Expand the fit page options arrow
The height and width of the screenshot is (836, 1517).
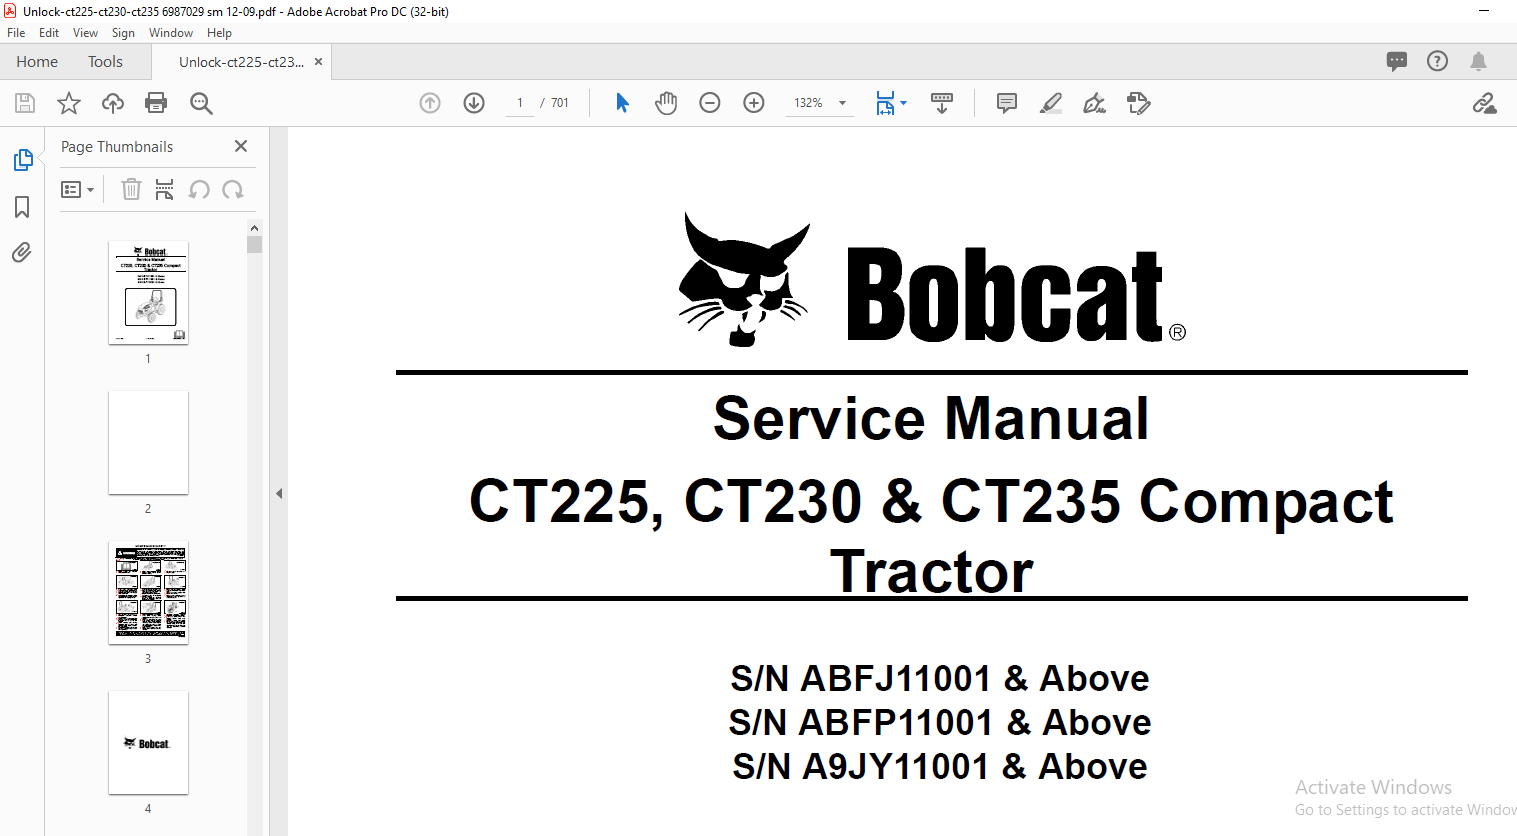[x=903, y=103]
